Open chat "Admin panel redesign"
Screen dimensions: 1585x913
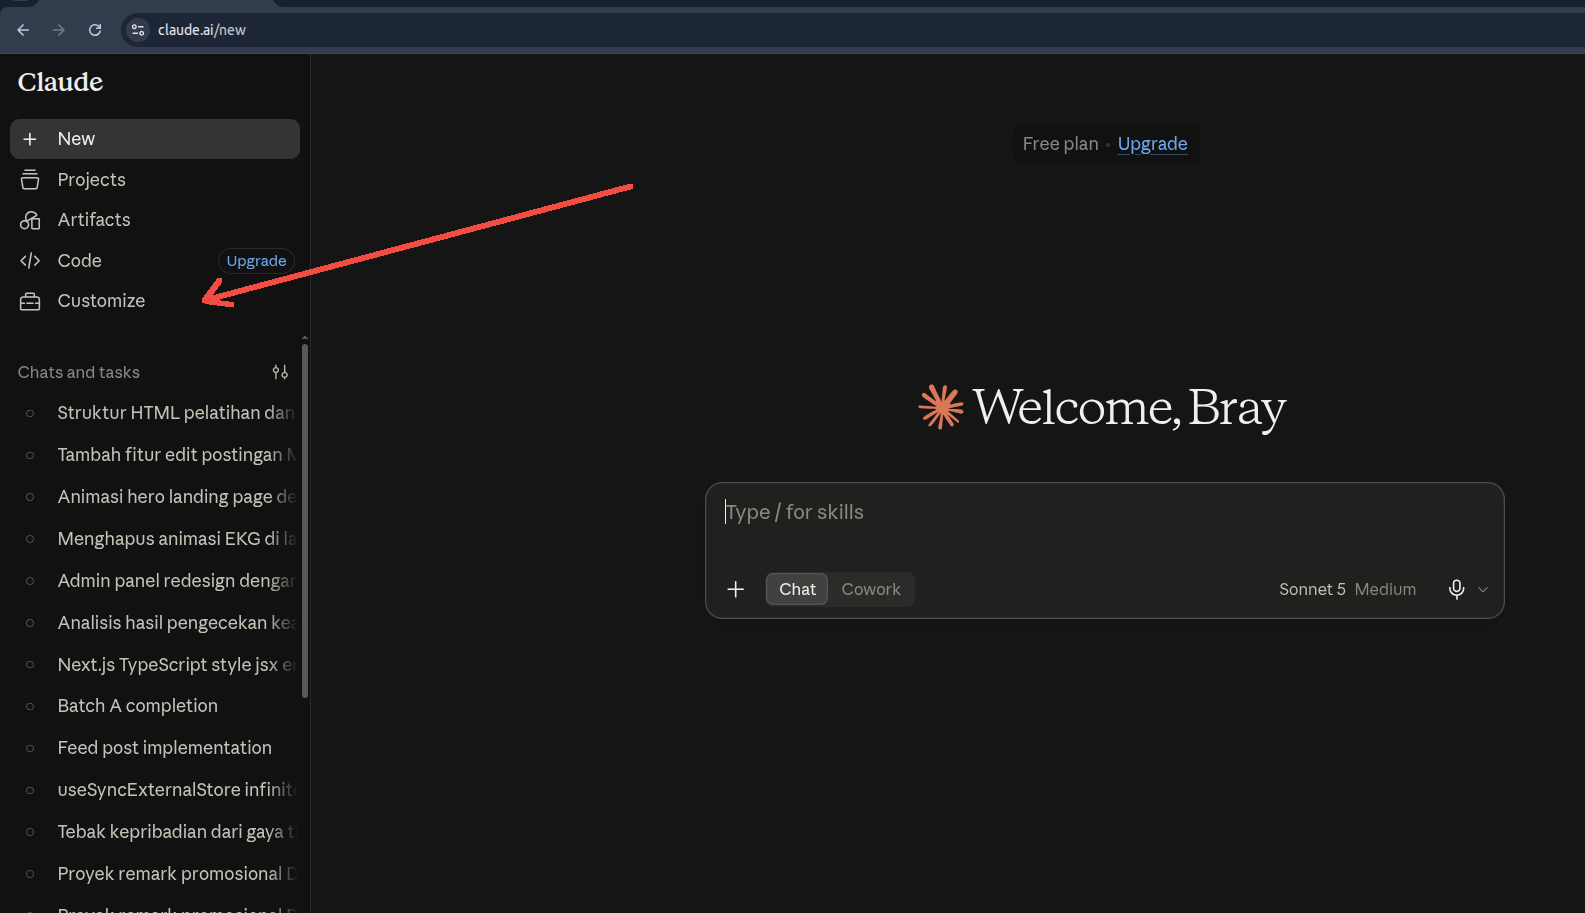pos(155,581)
